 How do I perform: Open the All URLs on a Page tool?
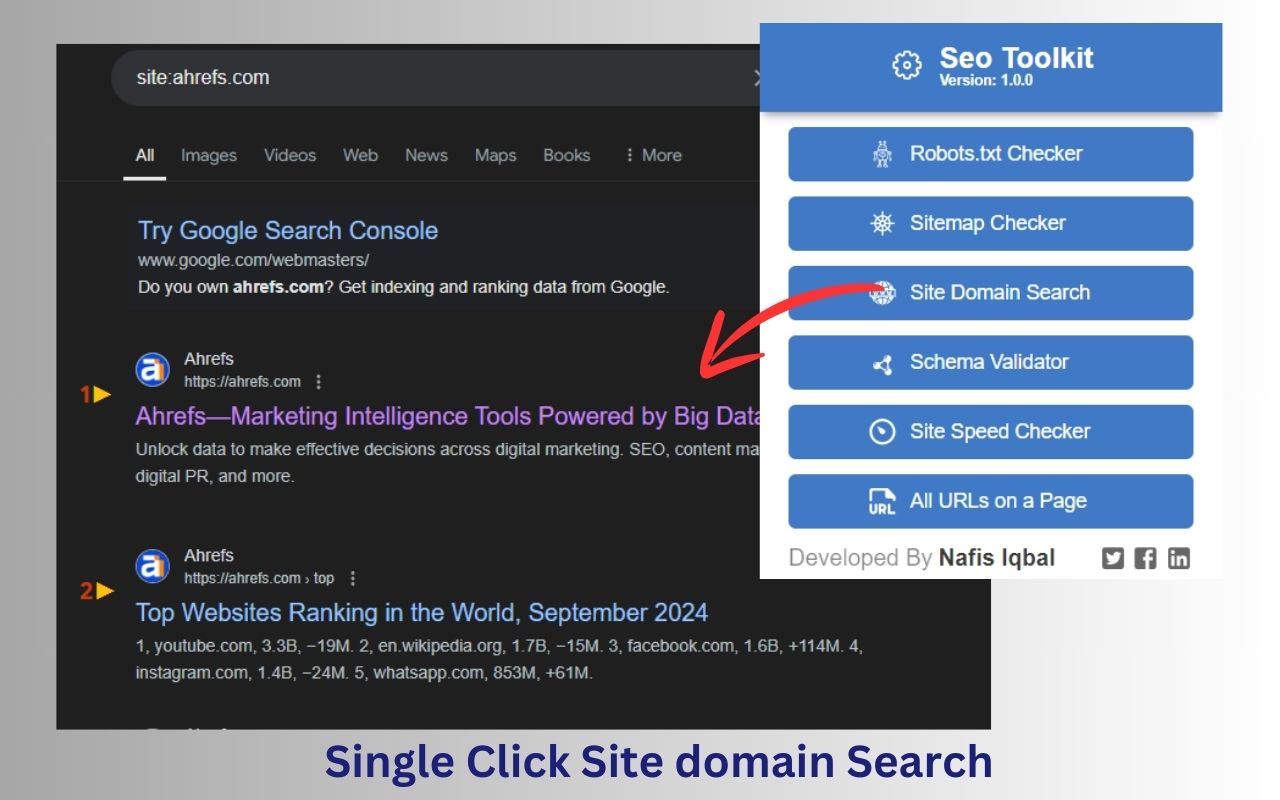pos(990,501)
